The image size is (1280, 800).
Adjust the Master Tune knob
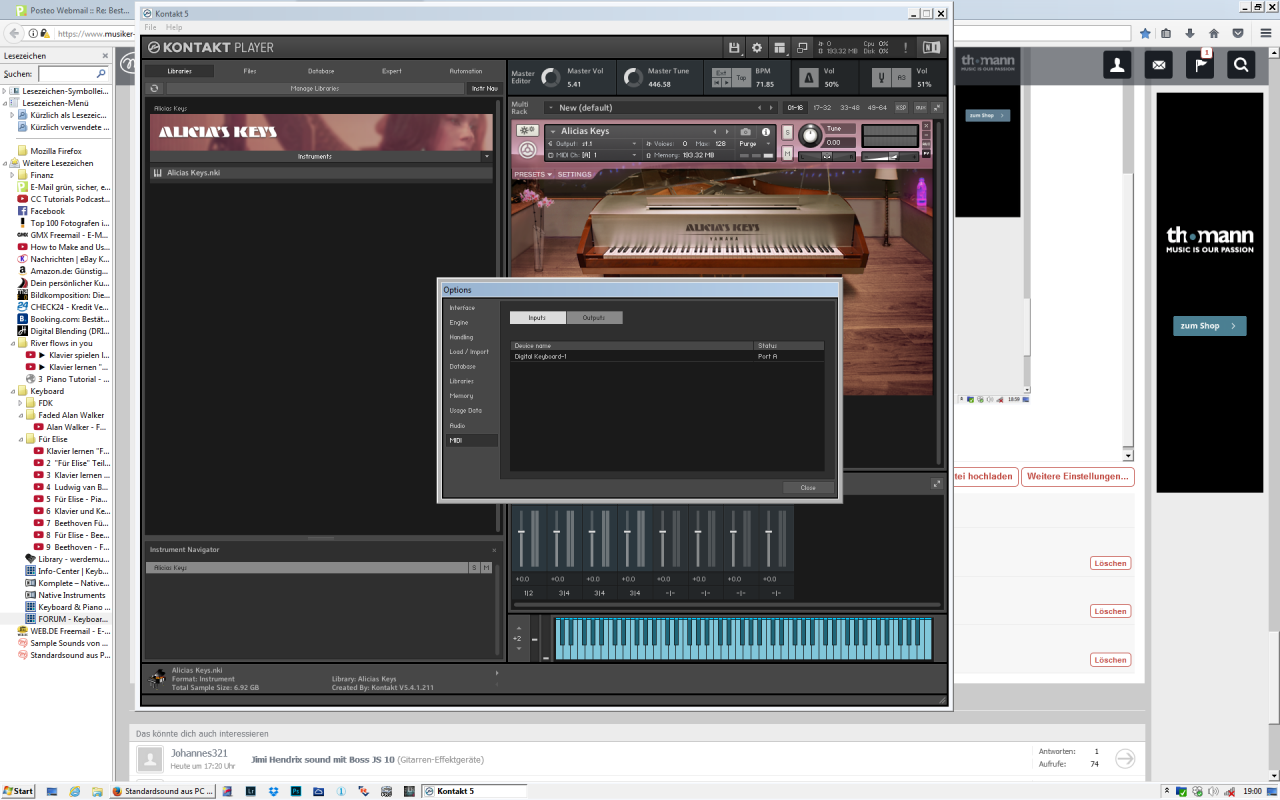[632, 77]
